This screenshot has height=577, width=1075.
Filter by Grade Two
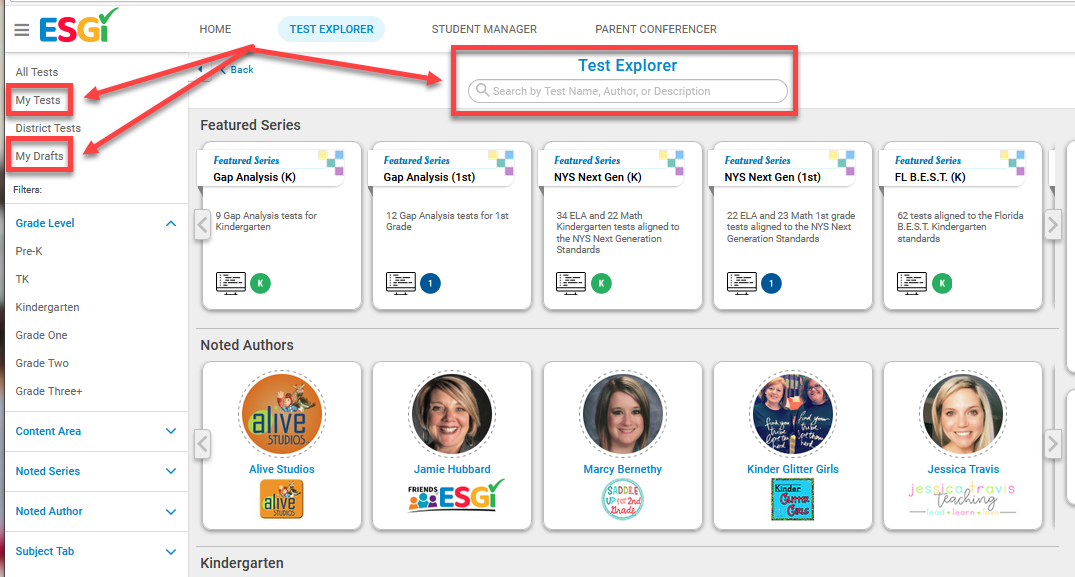tap(42, 363)
